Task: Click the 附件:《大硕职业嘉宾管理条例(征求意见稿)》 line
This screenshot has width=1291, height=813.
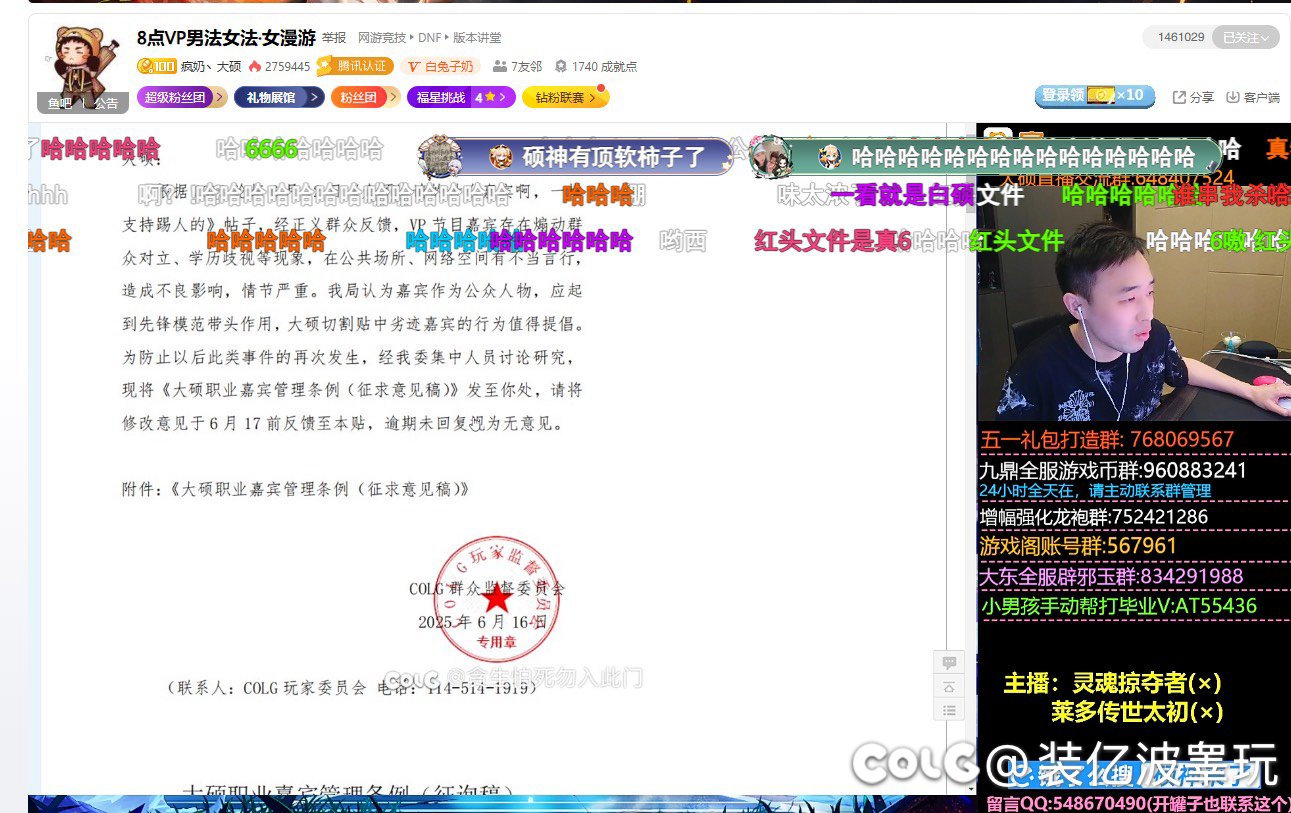Action: click(294, 490)
